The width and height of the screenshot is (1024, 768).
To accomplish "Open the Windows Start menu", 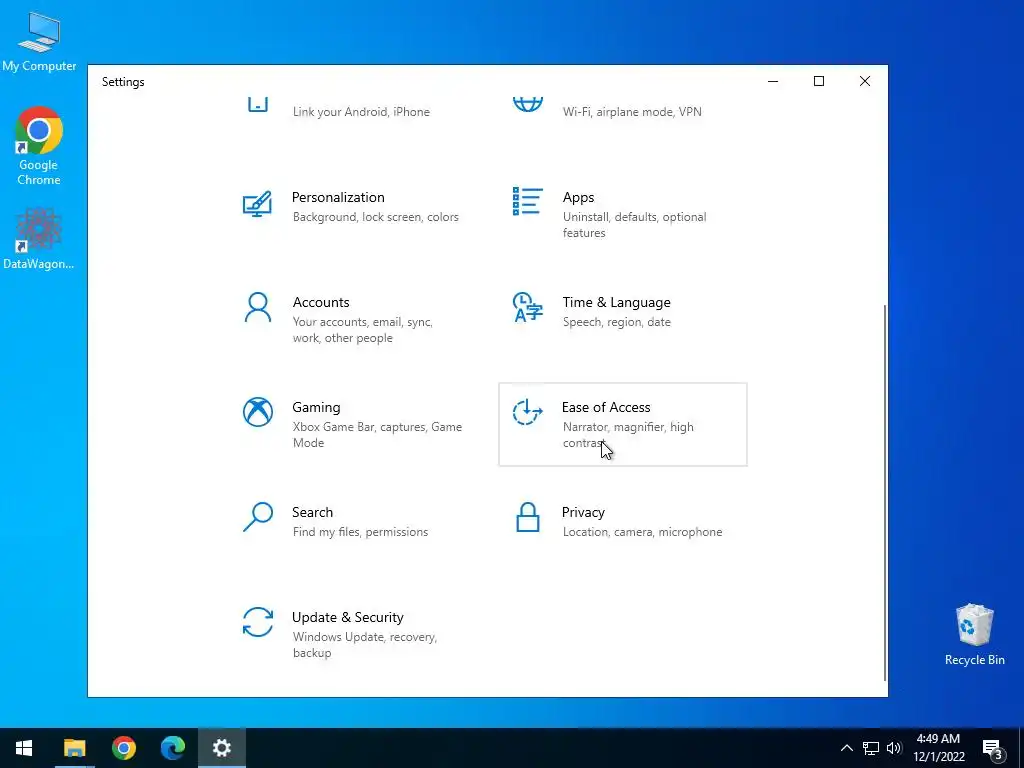I will click(24, 748).
